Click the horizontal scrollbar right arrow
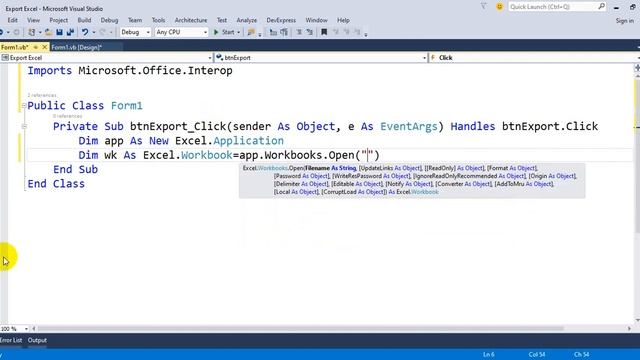The height and width of the screenshot is (360, 640). pyautogui.click(x=629, y=329)
